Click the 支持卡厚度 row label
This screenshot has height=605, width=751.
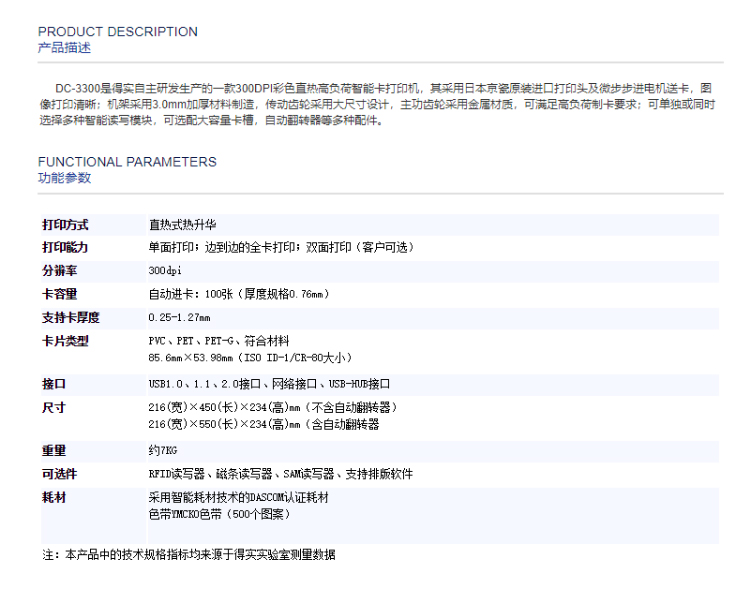70,318
